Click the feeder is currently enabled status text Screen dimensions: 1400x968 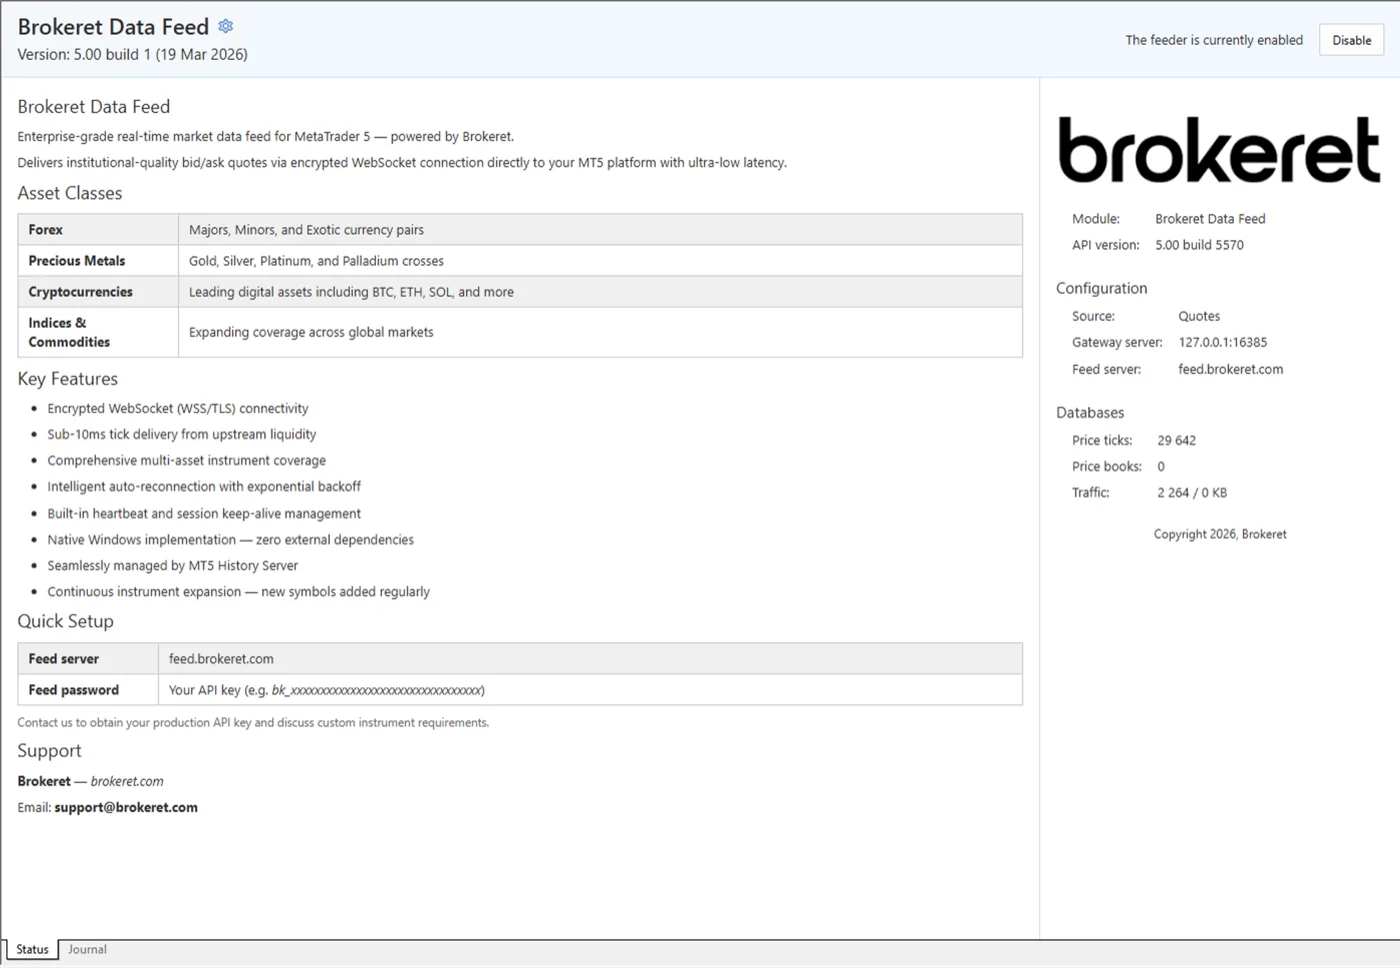(x=1214, y=40)
